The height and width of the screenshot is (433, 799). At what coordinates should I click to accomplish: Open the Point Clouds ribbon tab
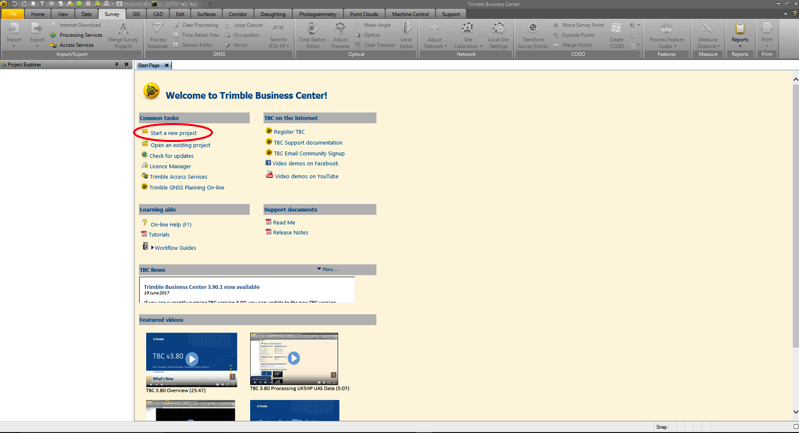364,14
